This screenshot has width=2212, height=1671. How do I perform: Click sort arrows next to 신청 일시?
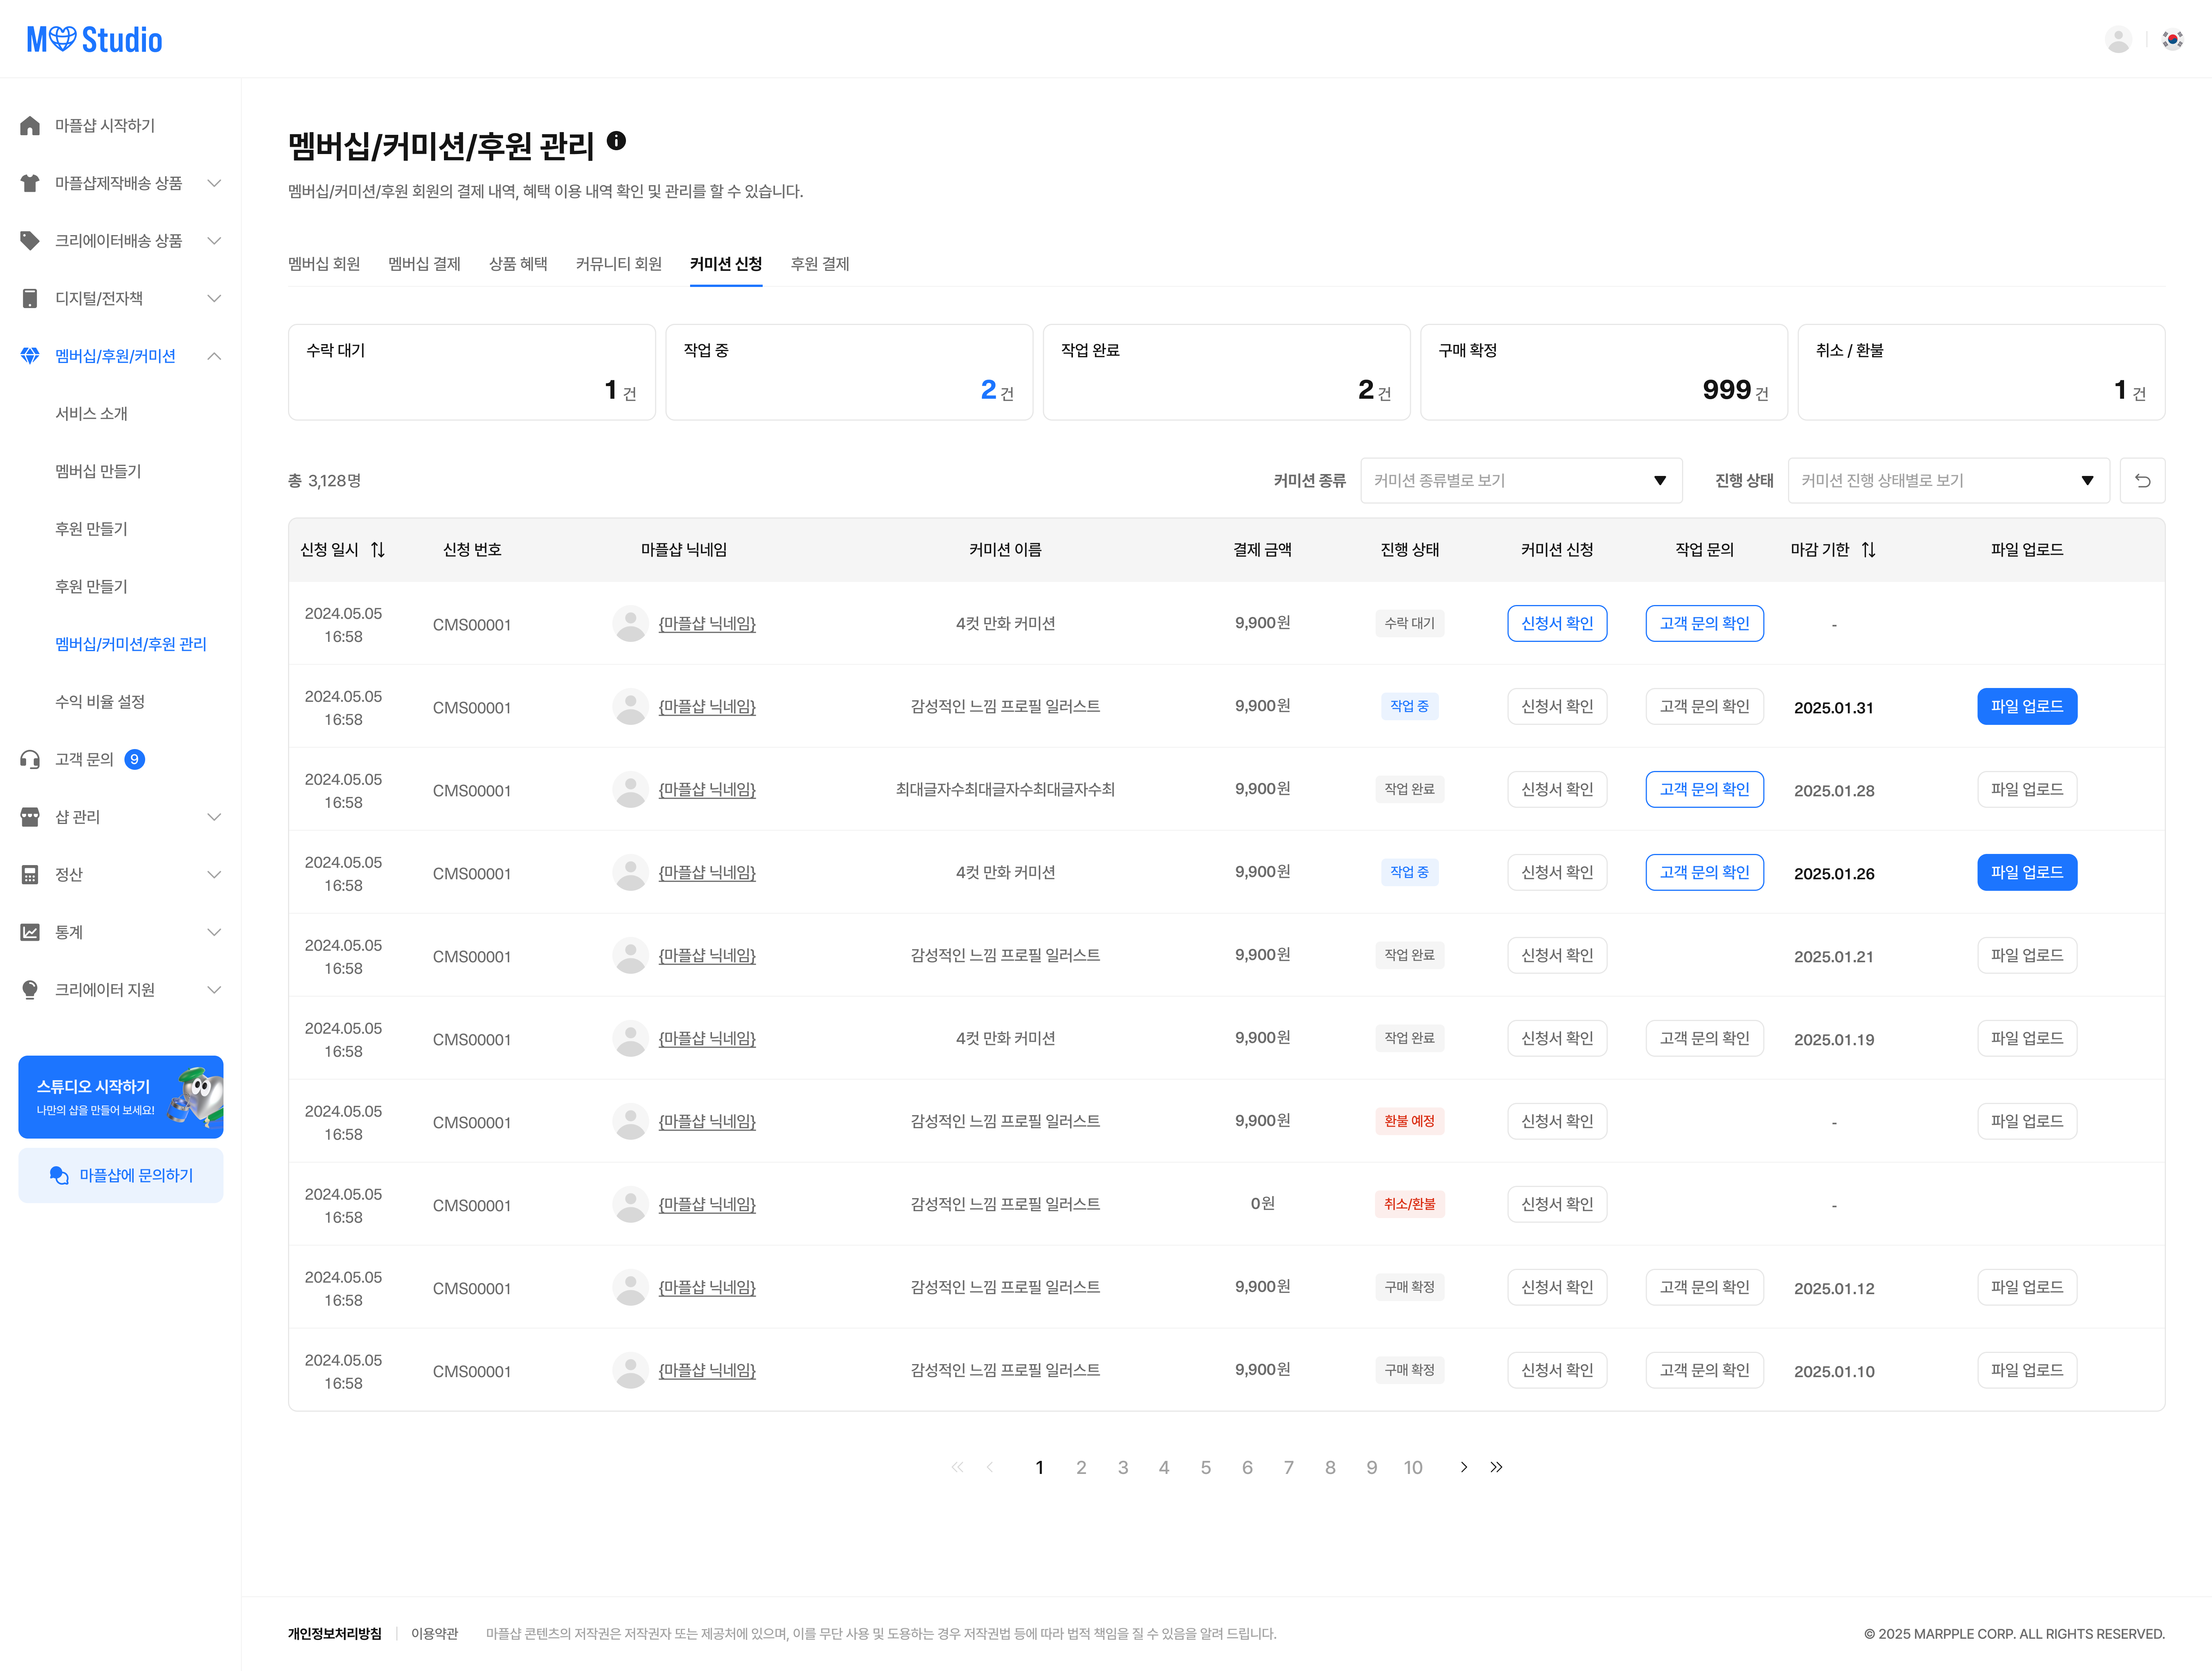(x=378, y=550)
